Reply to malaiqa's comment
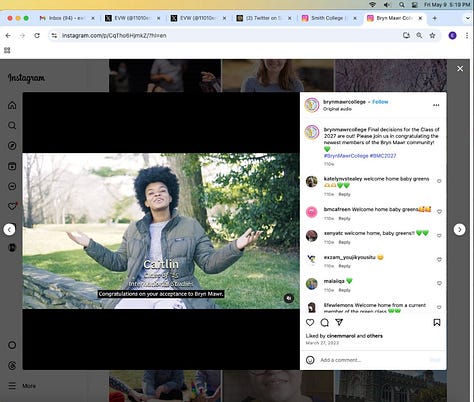Image resolution: width=474 pixels, height=402 pixels. (x=344, y=290)
